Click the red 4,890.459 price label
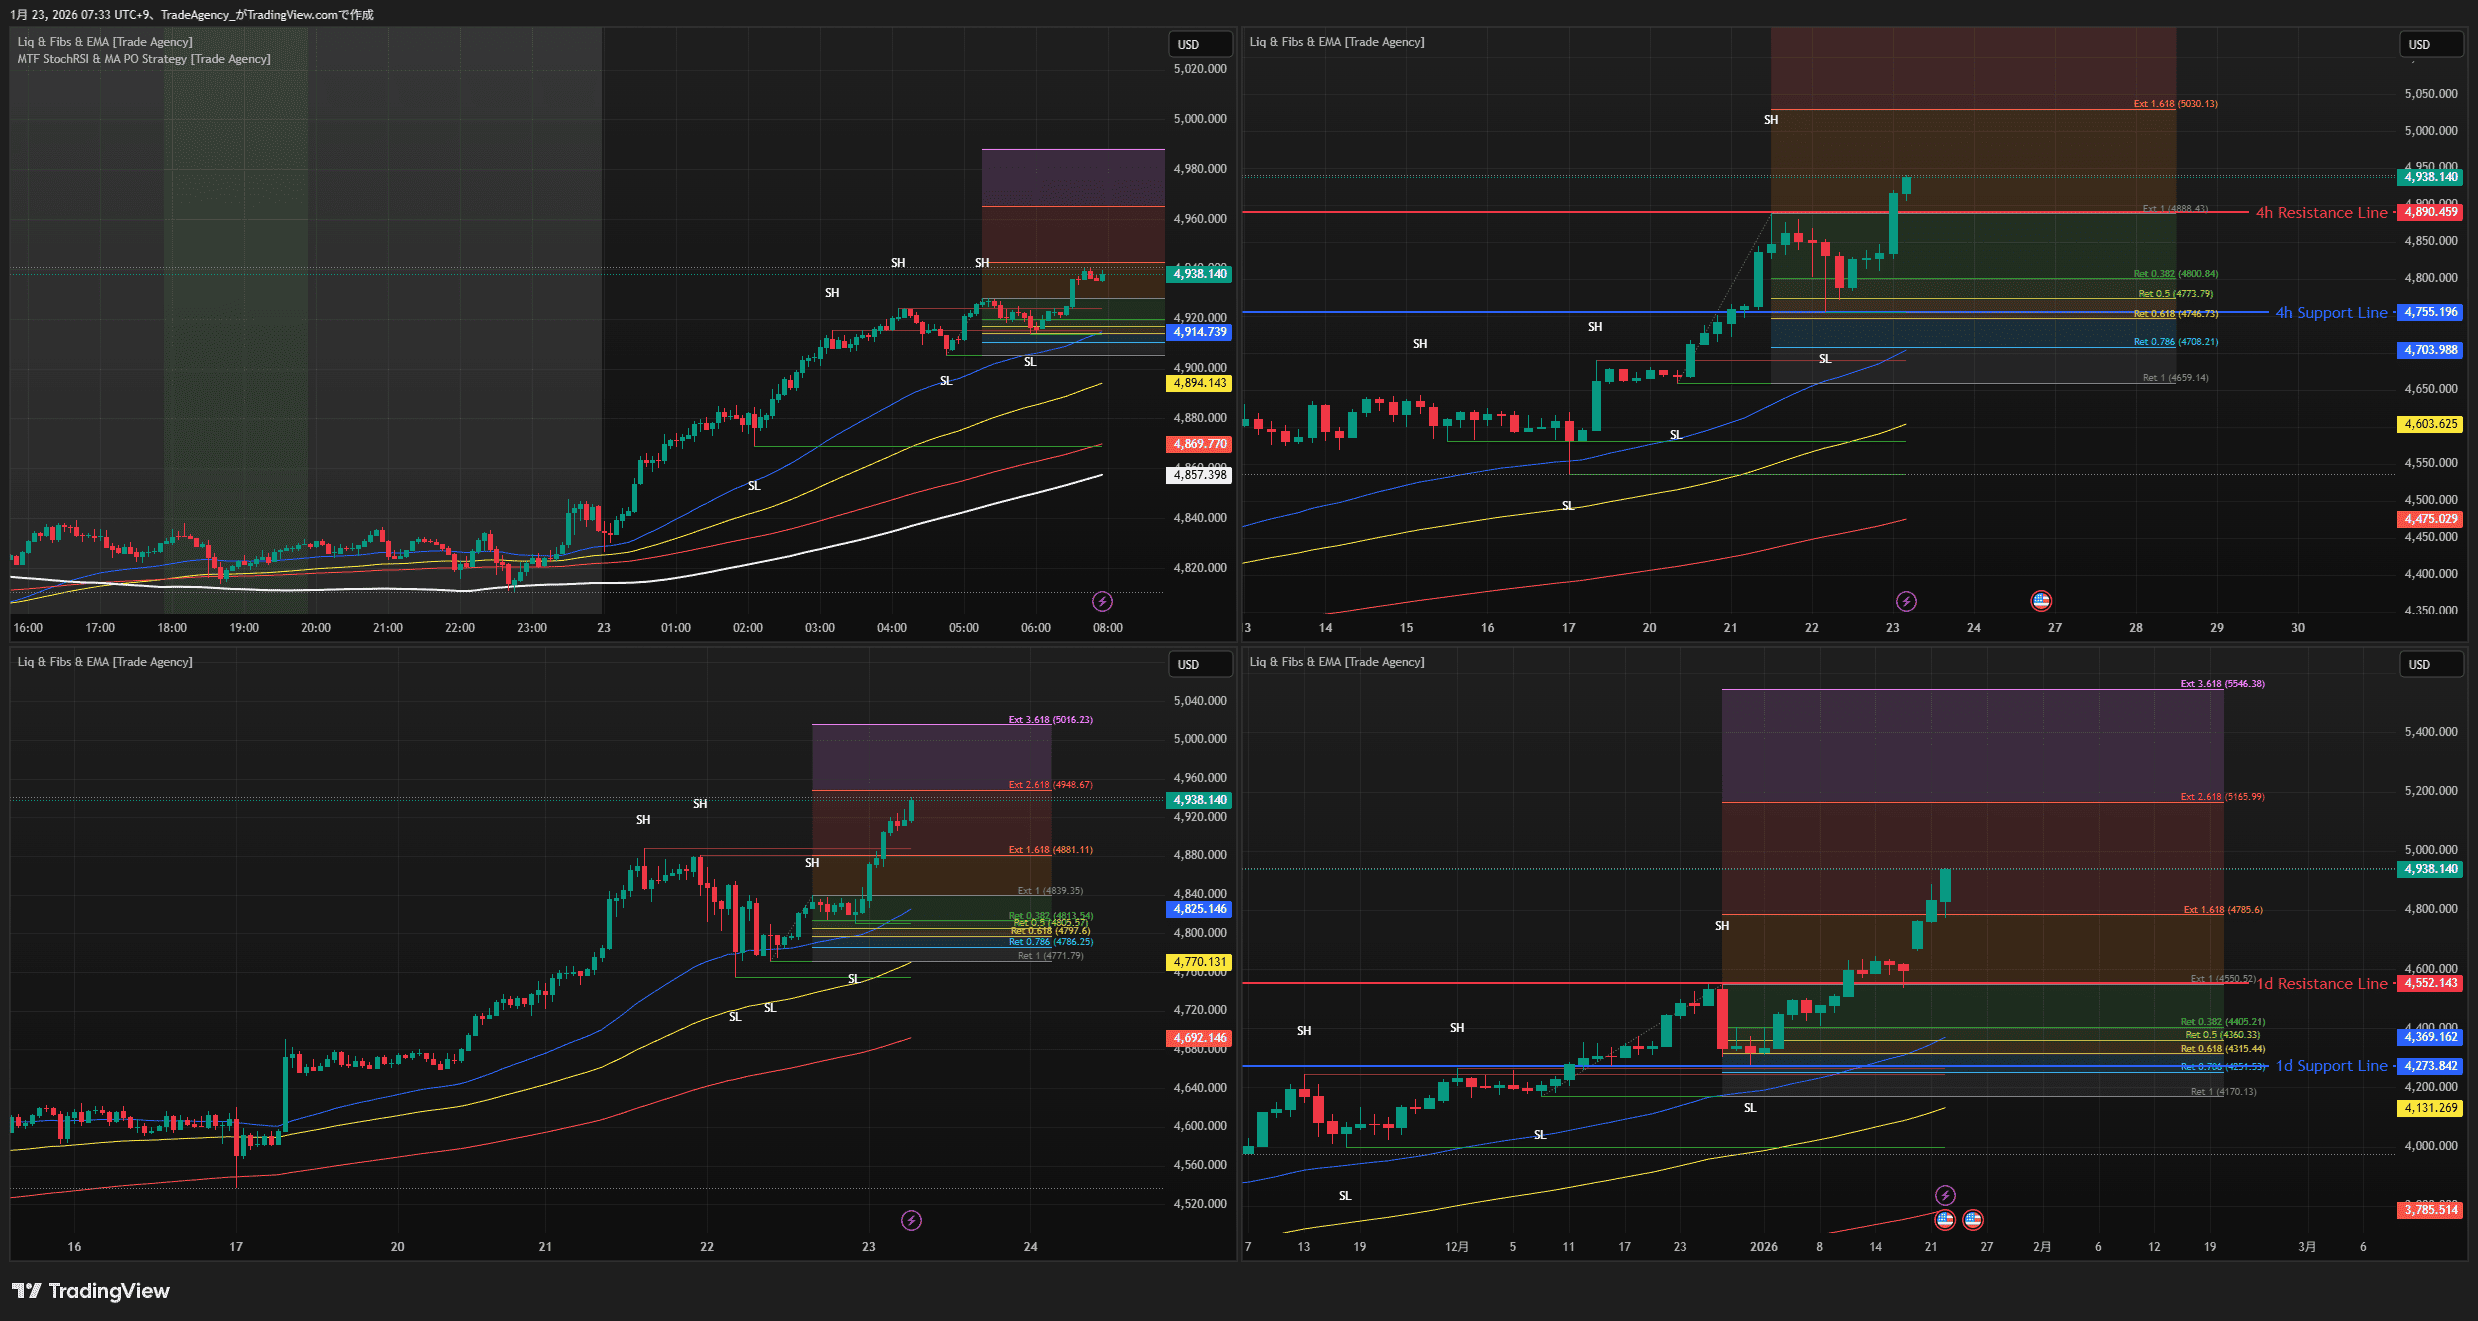This screenshot has height=1321, width=2478. 2431,212
